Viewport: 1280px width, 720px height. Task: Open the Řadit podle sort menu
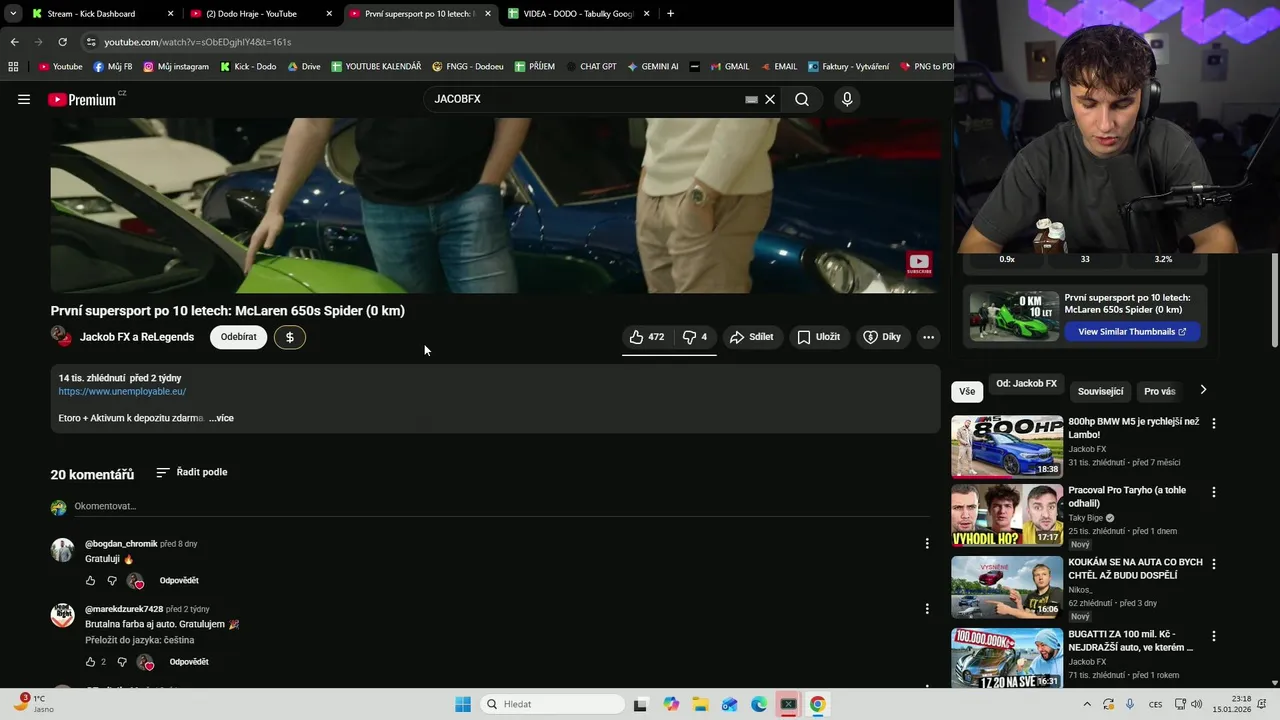pyautogui.click(x=192, y=472)
